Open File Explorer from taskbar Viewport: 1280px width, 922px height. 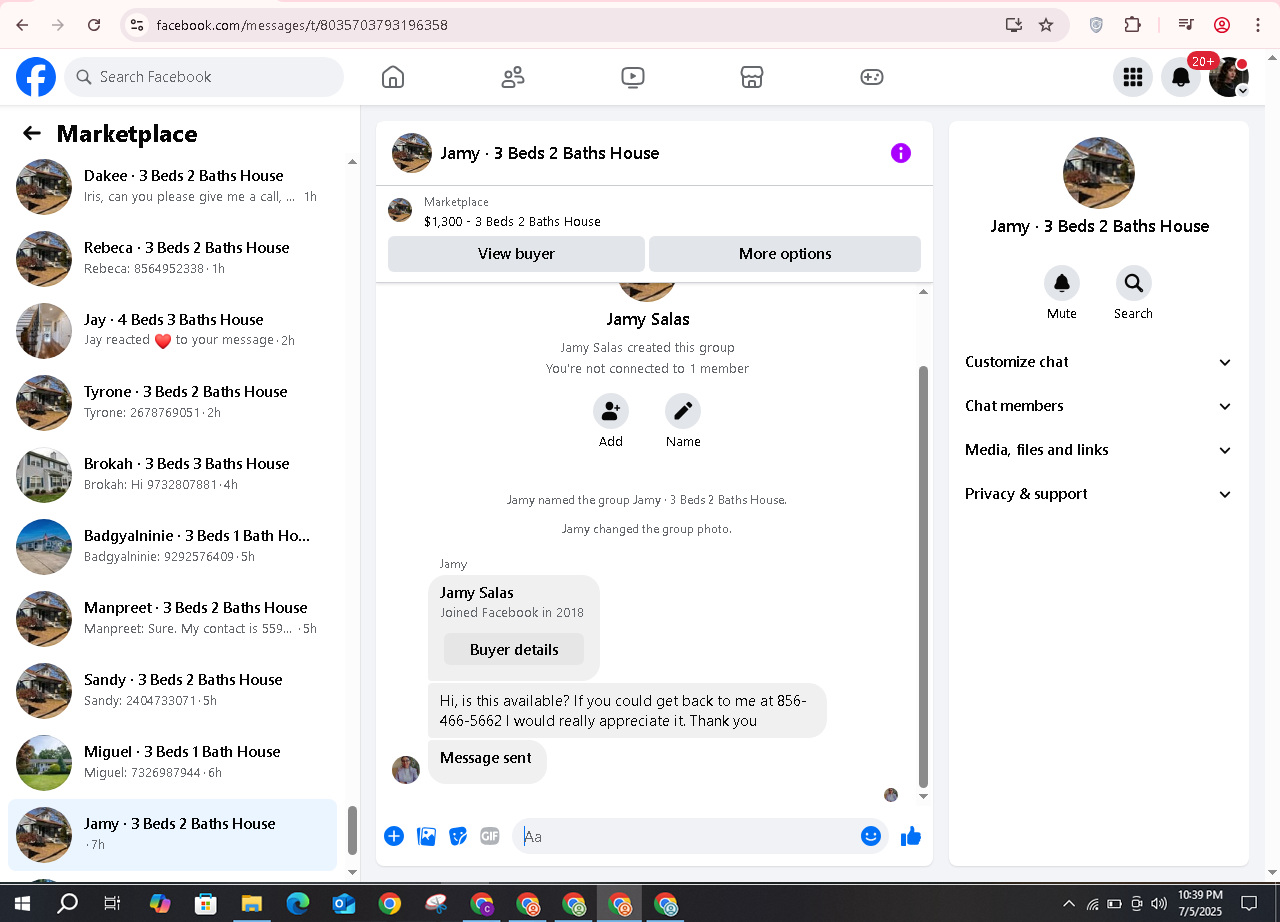pyautogui.click(x=252, y=904)
